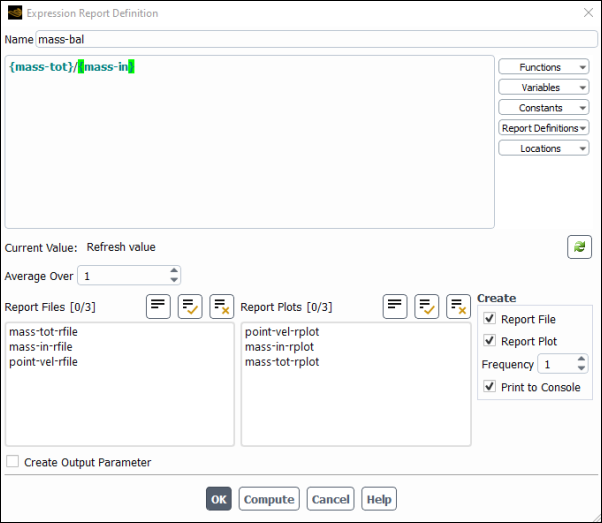Click the OK button

click(219, 499)
